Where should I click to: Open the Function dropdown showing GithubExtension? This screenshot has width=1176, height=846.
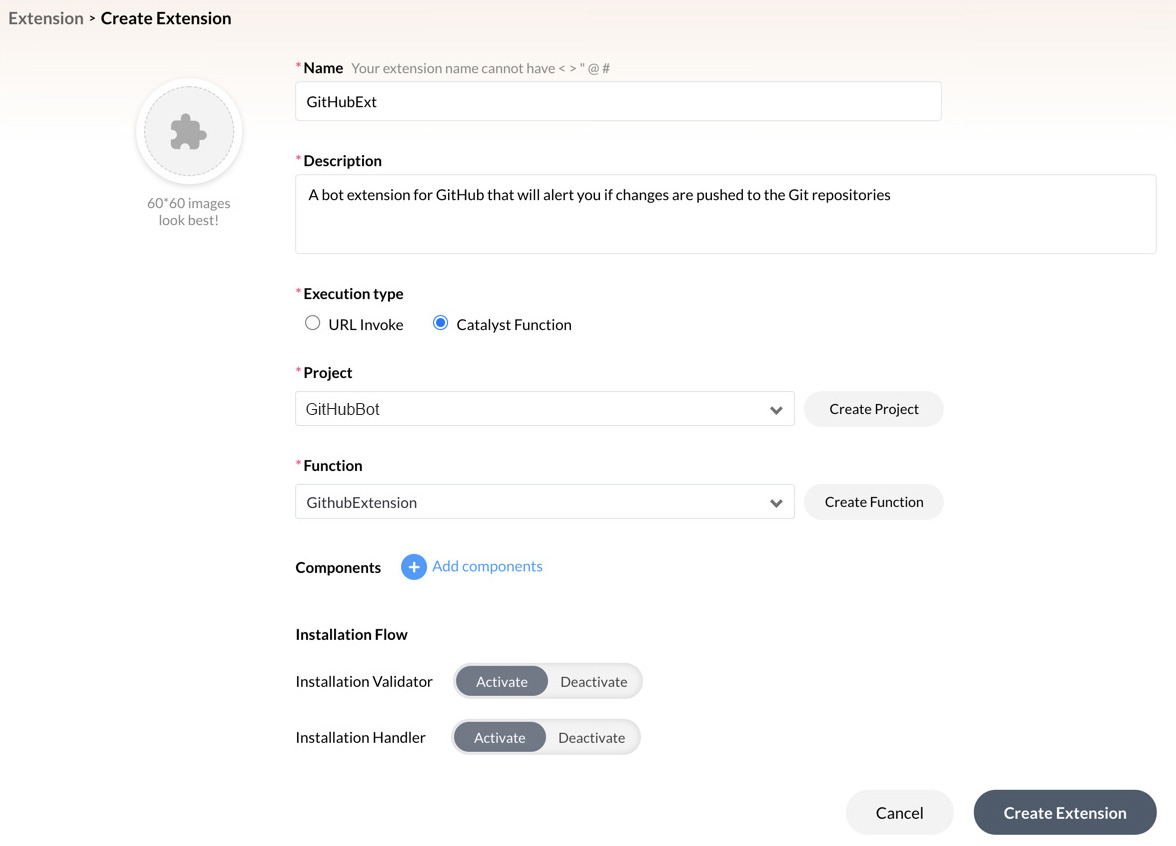click(544, 501)
